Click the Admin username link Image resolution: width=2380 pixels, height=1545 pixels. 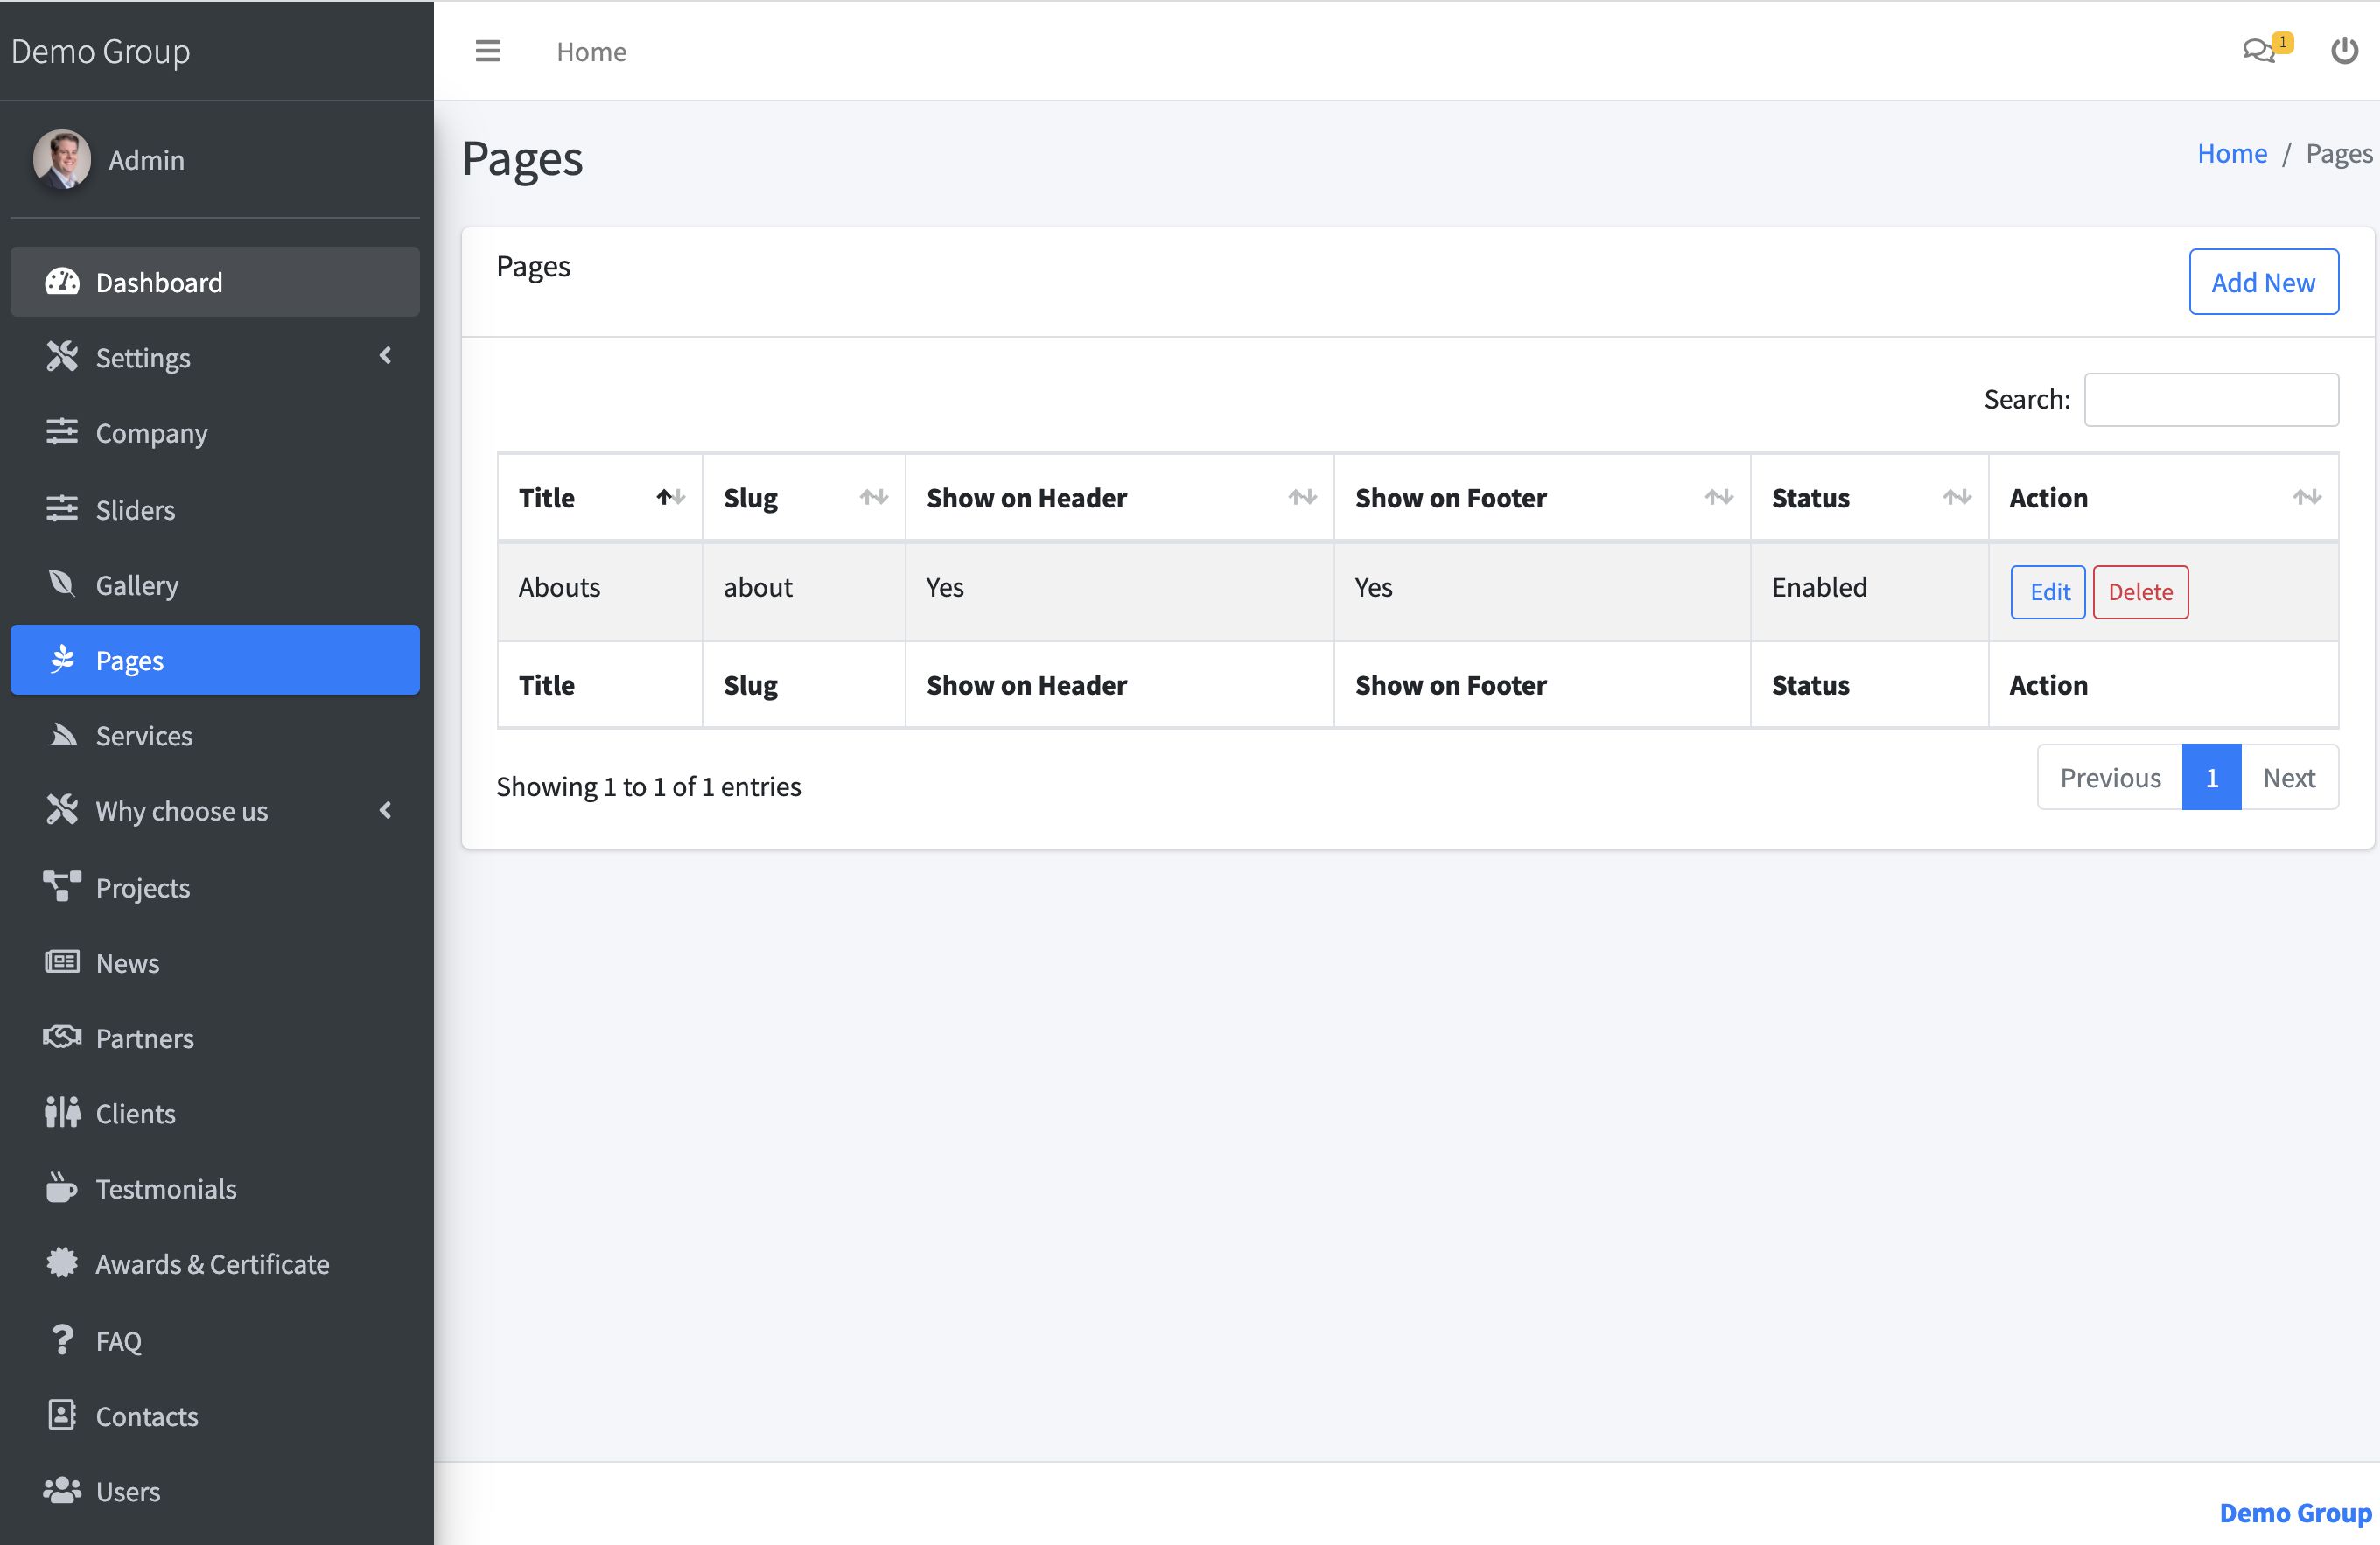pos(146,160)
